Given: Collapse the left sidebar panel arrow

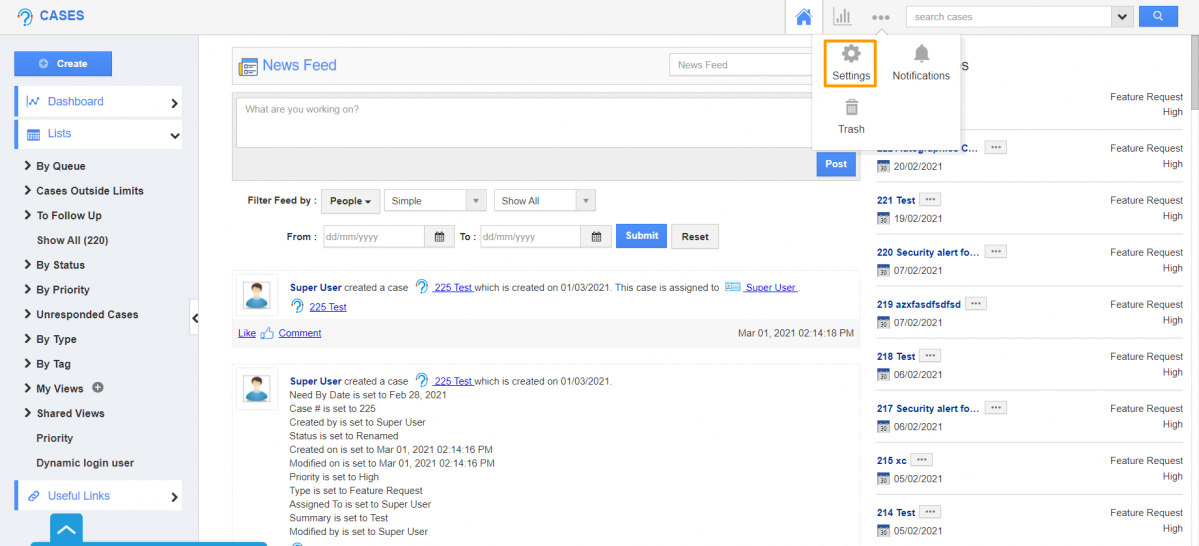Looking at the screenshot, I should [195, 318].
